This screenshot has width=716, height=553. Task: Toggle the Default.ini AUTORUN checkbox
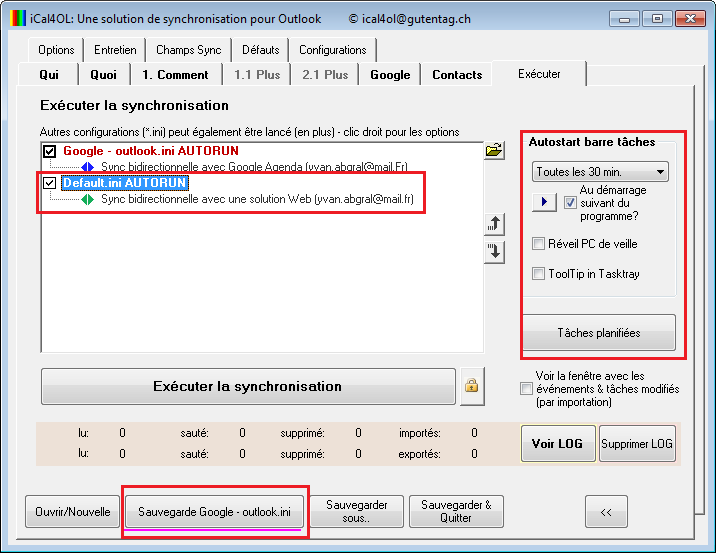tap(50, 184)
